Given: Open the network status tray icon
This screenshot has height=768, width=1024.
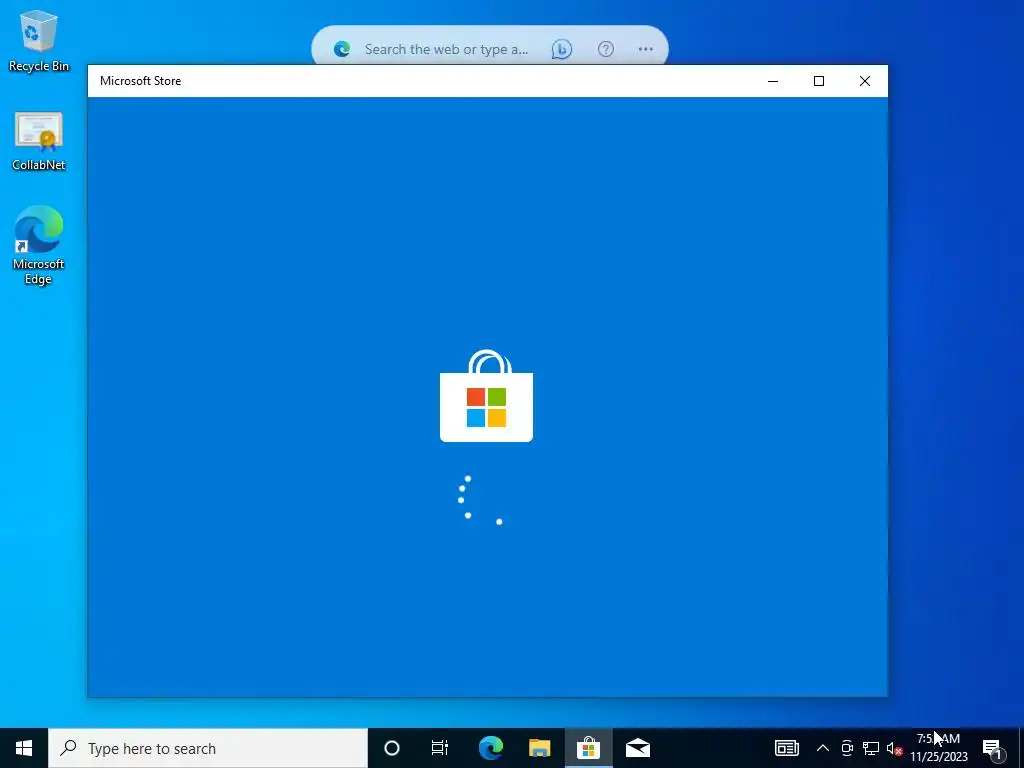Looking at the screenshot, I should (x=871, y=748).
